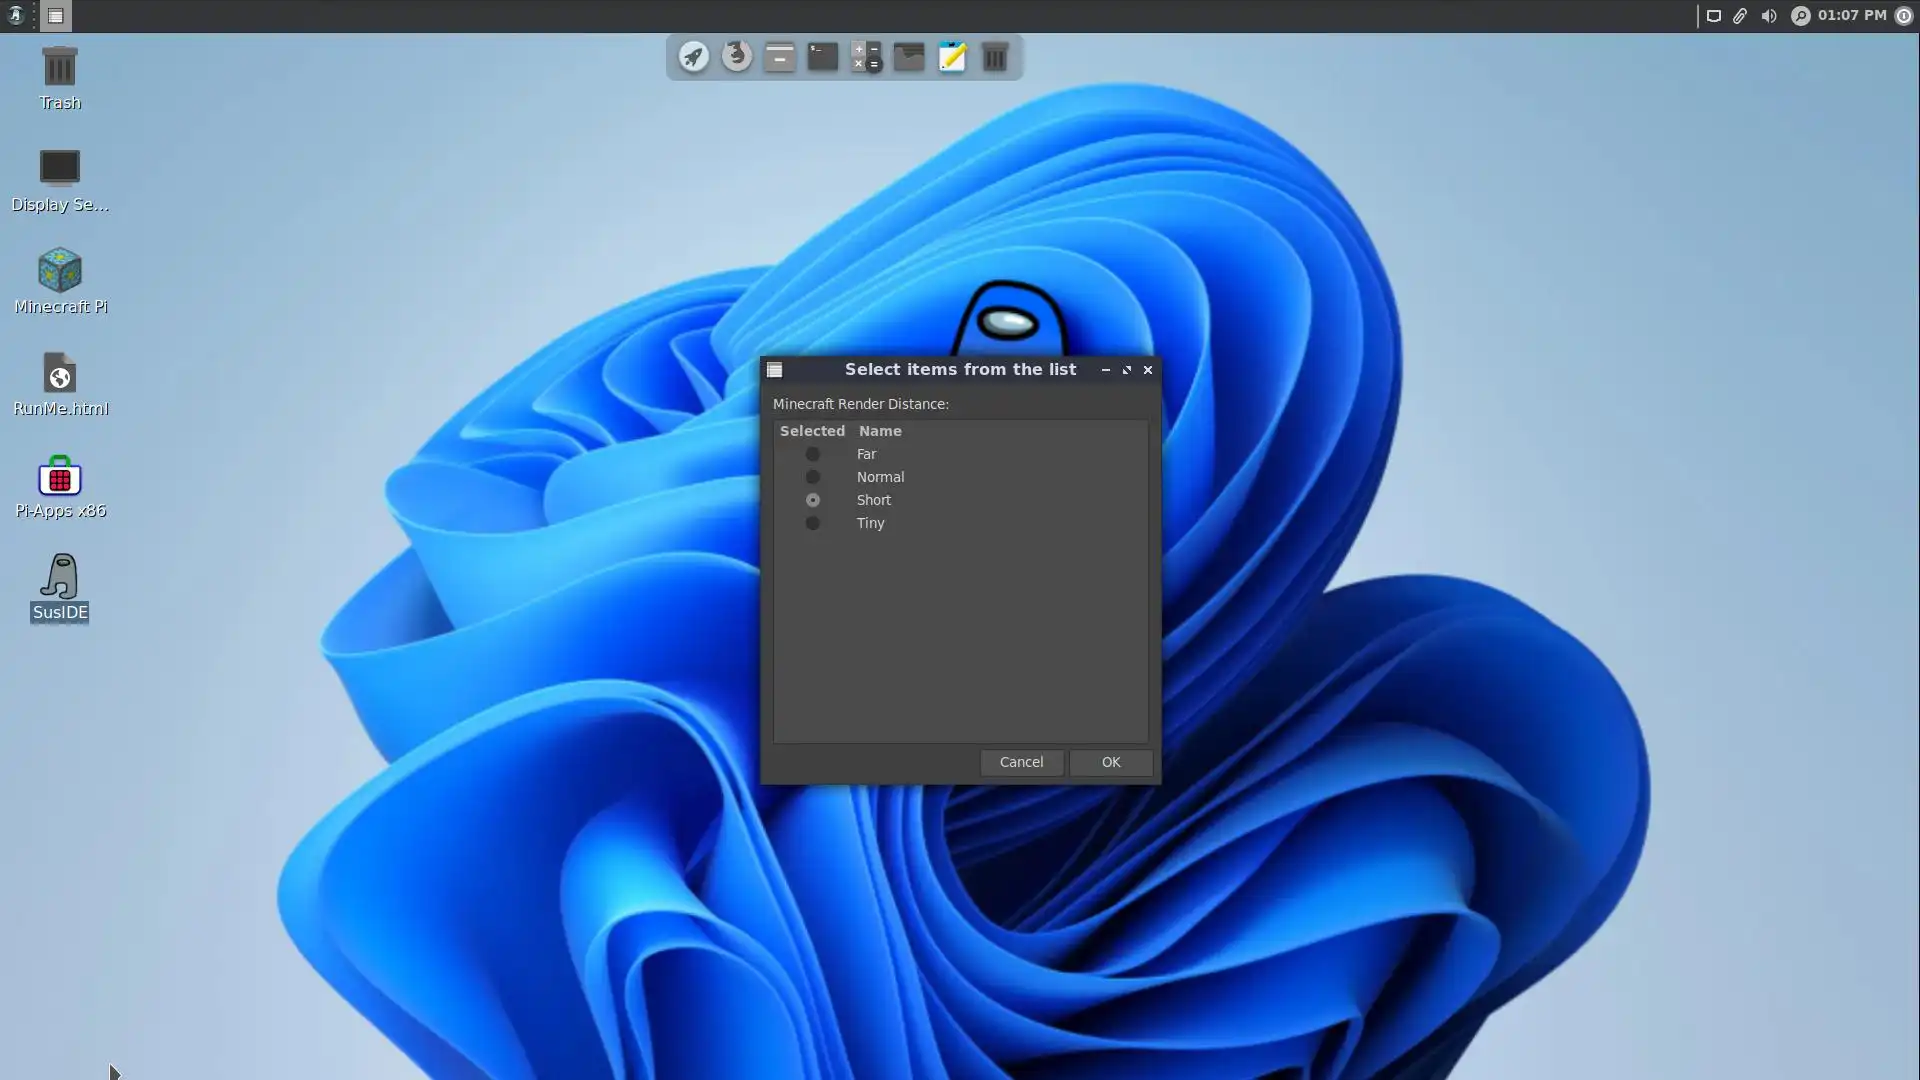The width and height of the screenshot is (1920, 1080).
Task: Open Pi-Apps x86 desktop icon
Action: 60,476
